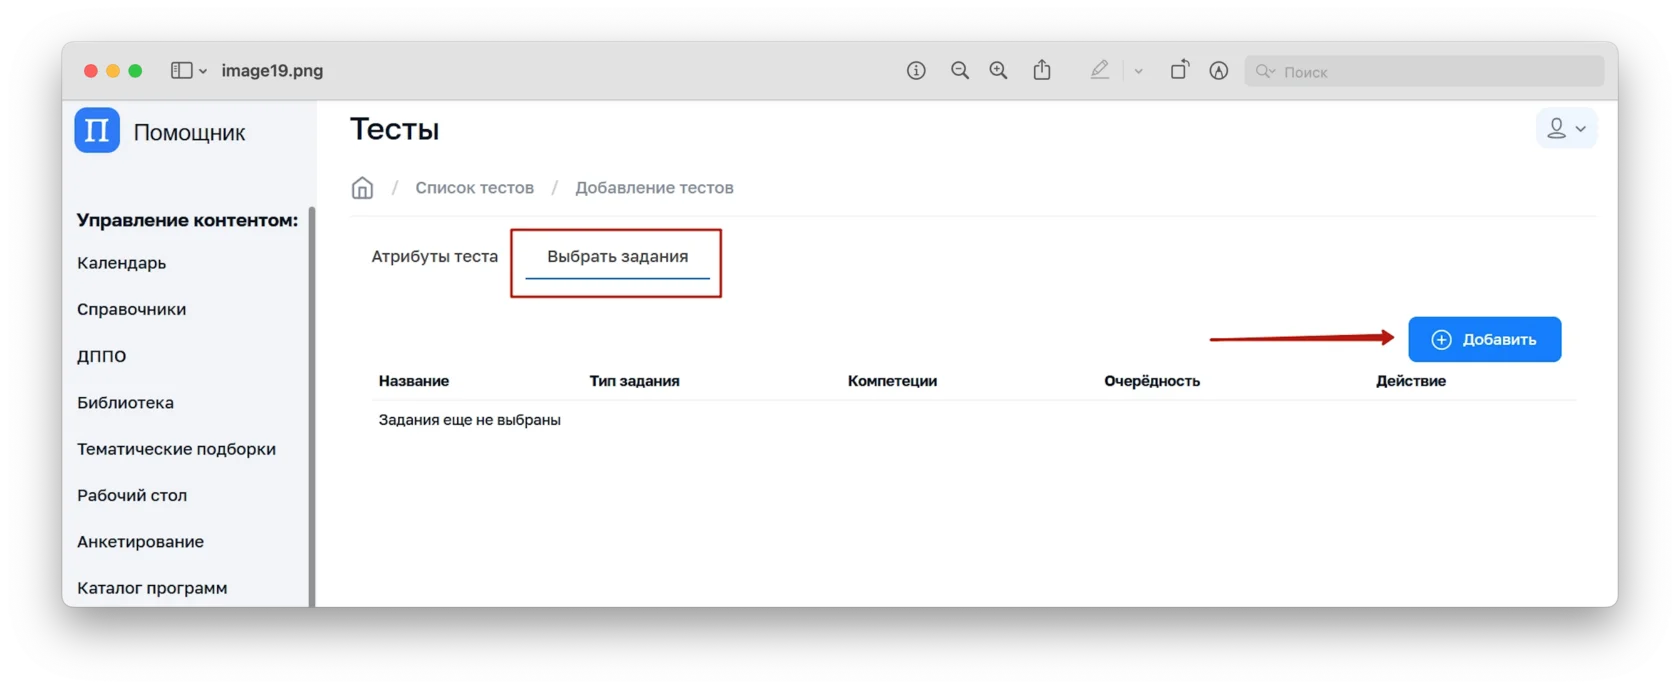Screen dimensions: 1680x689
Task: Rotate the image with the rotate icon
Action: click(1180, 70)
